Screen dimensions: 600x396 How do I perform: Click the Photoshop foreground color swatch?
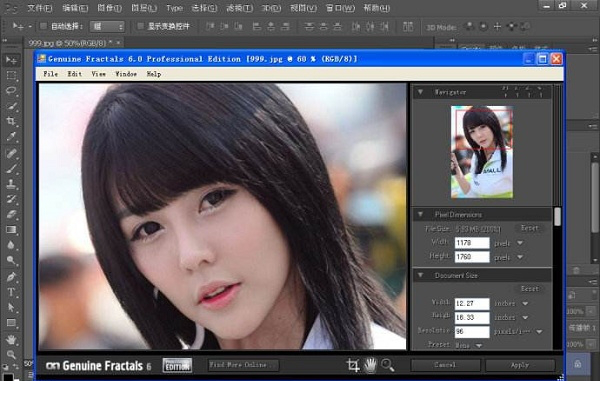pyautogui.click(x=8, y=377)
